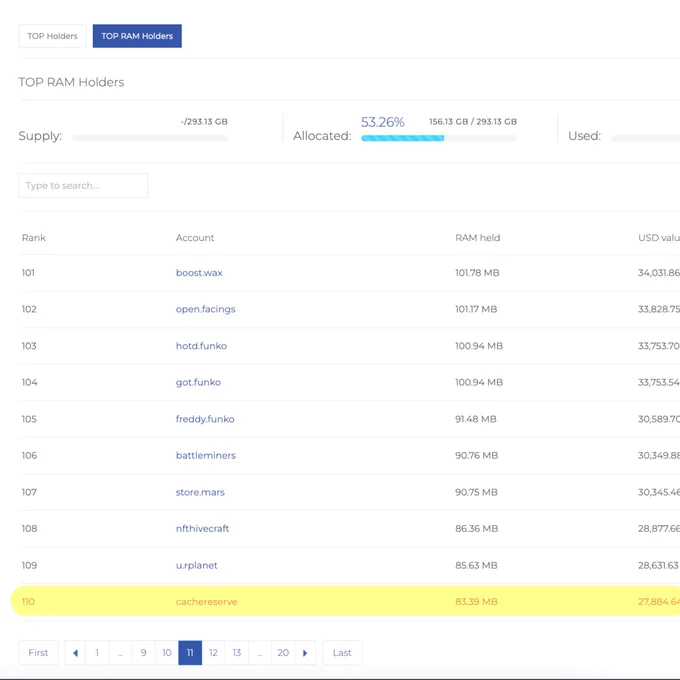Image resolution: width=680 pixels, height=680 pixels.
Task: Click the 101.17 MB RAM value
Action: click(x=476, y=309)
